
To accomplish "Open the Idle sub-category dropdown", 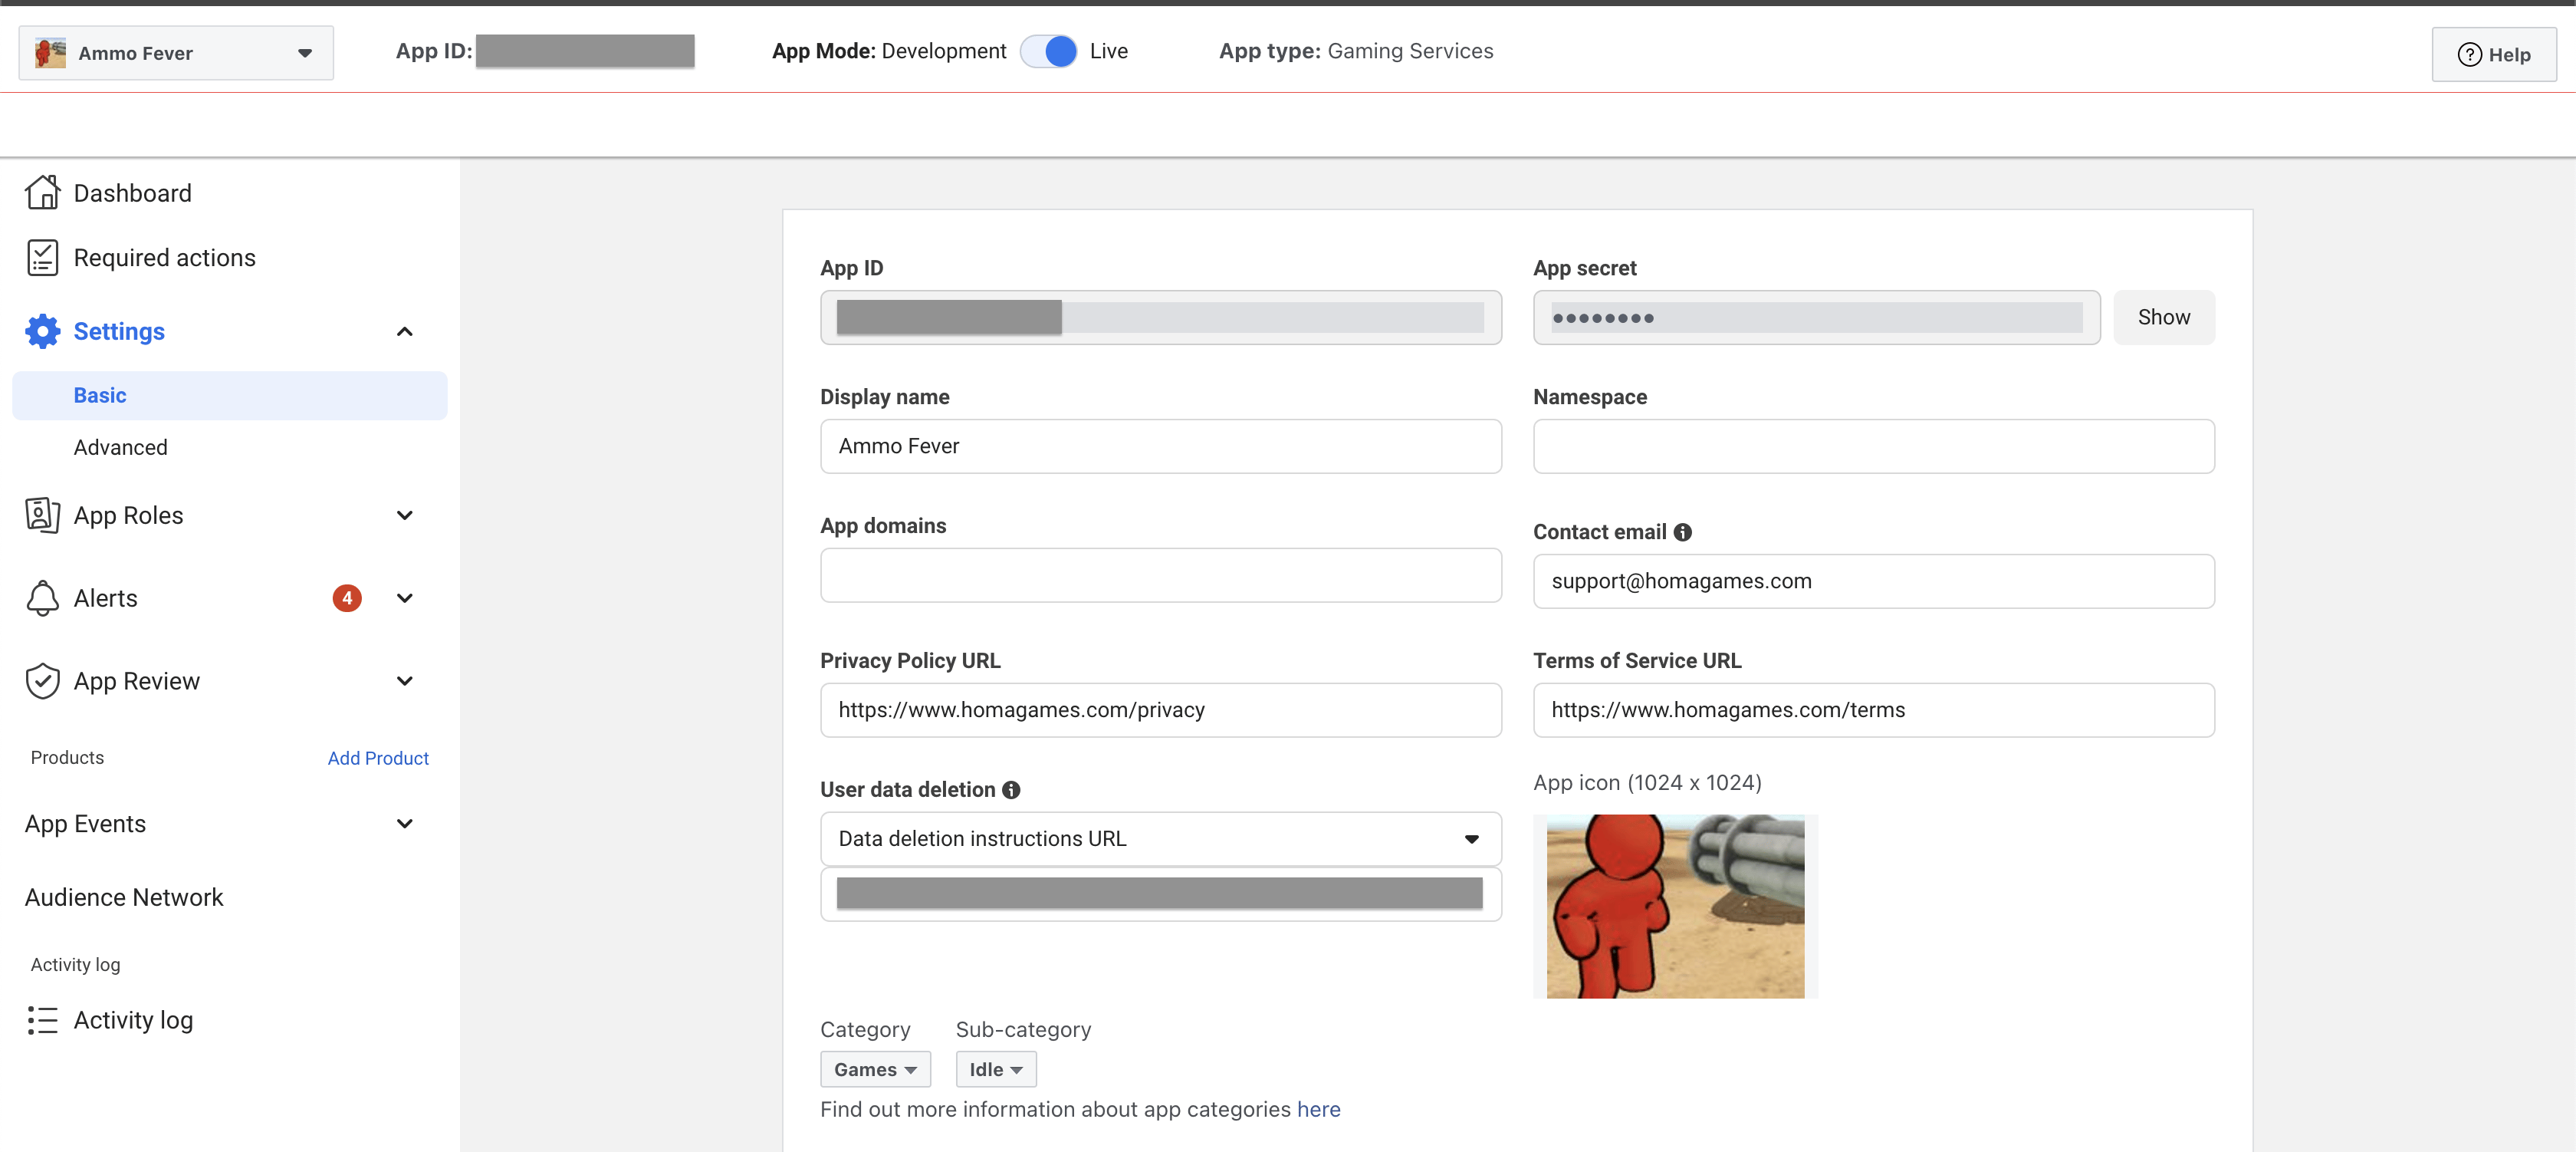I will point(995,1069).
